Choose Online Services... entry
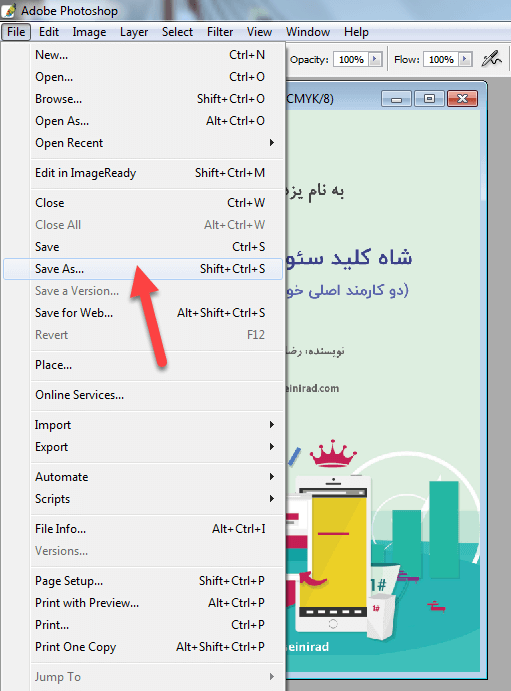Viewport: 511px width, 691px height. pyautogui.click(x=143, y=395)
